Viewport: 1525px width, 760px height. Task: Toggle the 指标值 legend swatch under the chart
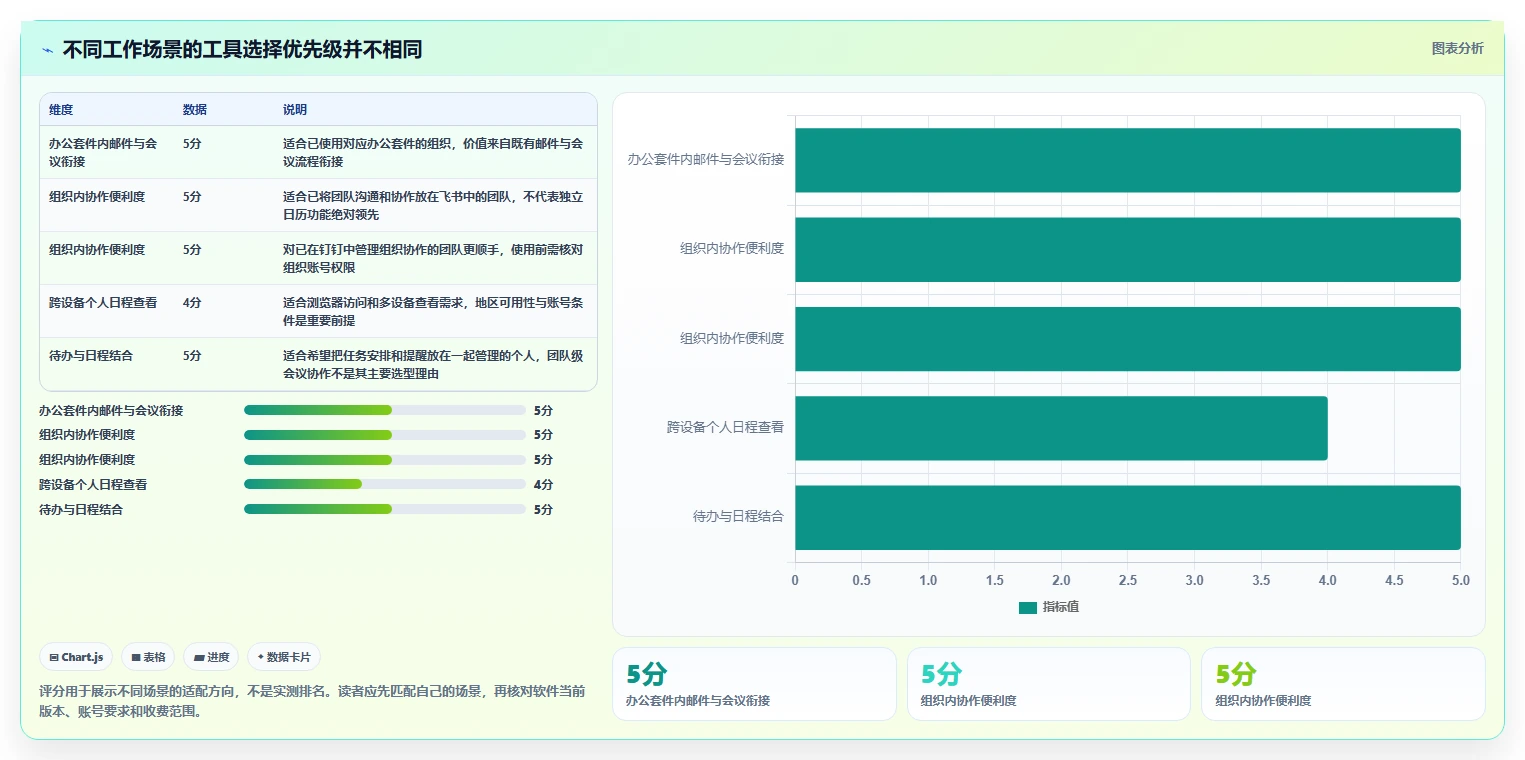[1027, 607]
